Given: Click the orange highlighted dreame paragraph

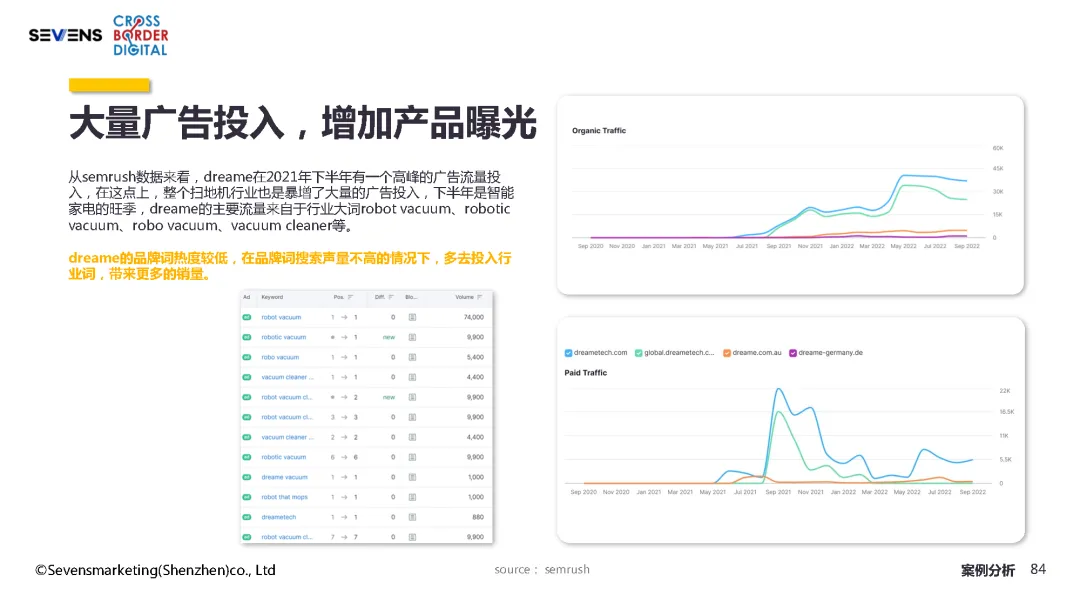Looking at the screenshot, I should 290,266.
